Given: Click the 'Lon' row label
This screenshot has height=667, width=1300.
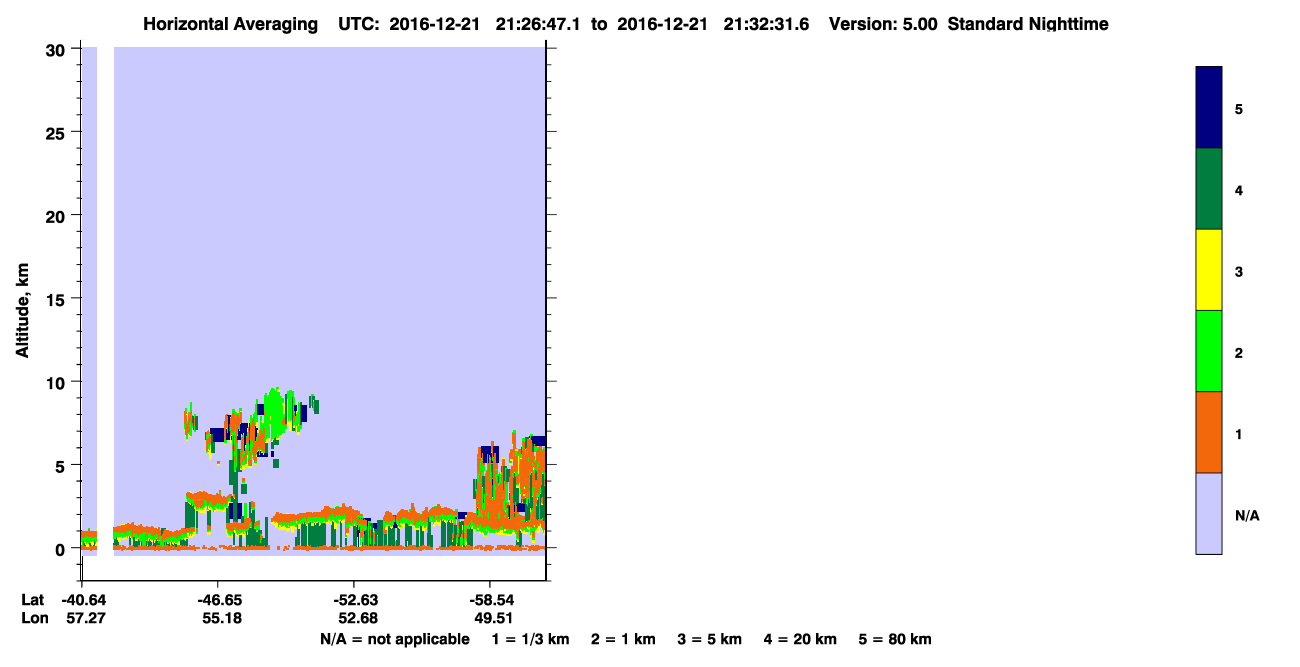Looking at the screenshot, I should (33, 619).
